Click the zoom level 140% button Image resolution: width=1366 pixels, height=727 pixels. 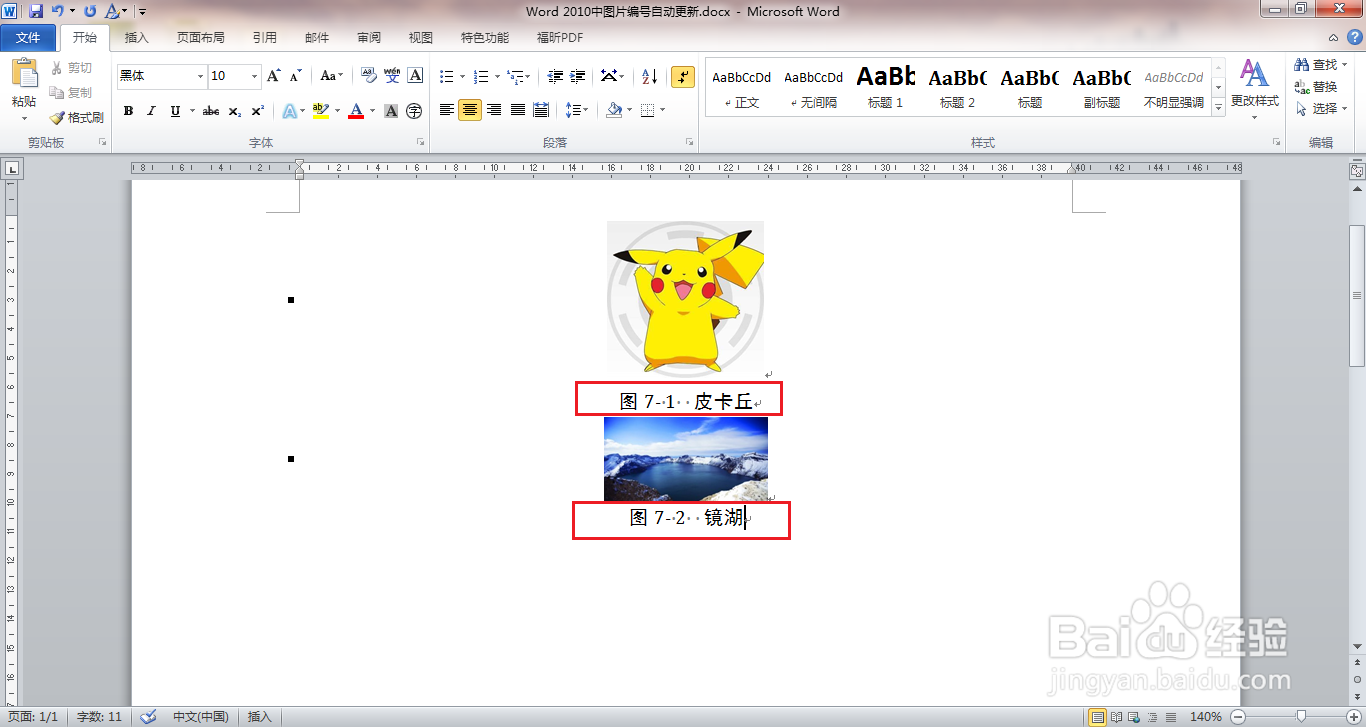click(x=1206, y=717)
